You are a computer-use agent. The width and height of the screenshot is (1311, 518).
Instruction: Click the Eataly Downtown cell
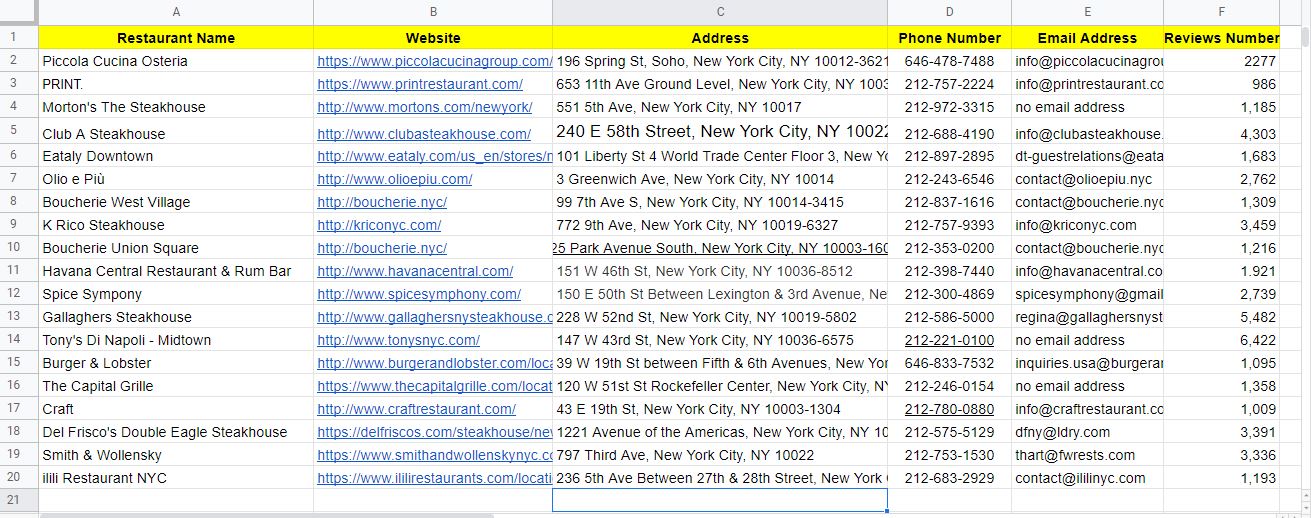click(x=176, y=156)
